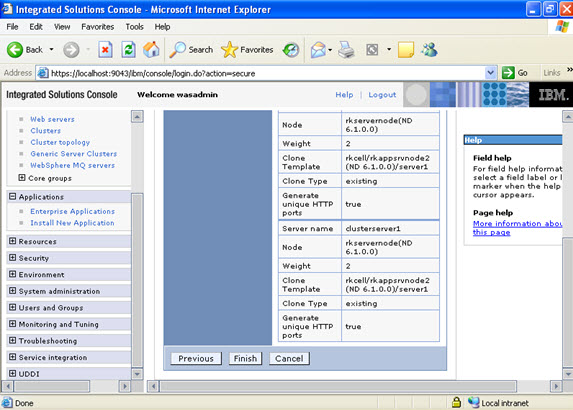
Task: Click main content horizontal scroll left arrow
Action: point(153,386)
